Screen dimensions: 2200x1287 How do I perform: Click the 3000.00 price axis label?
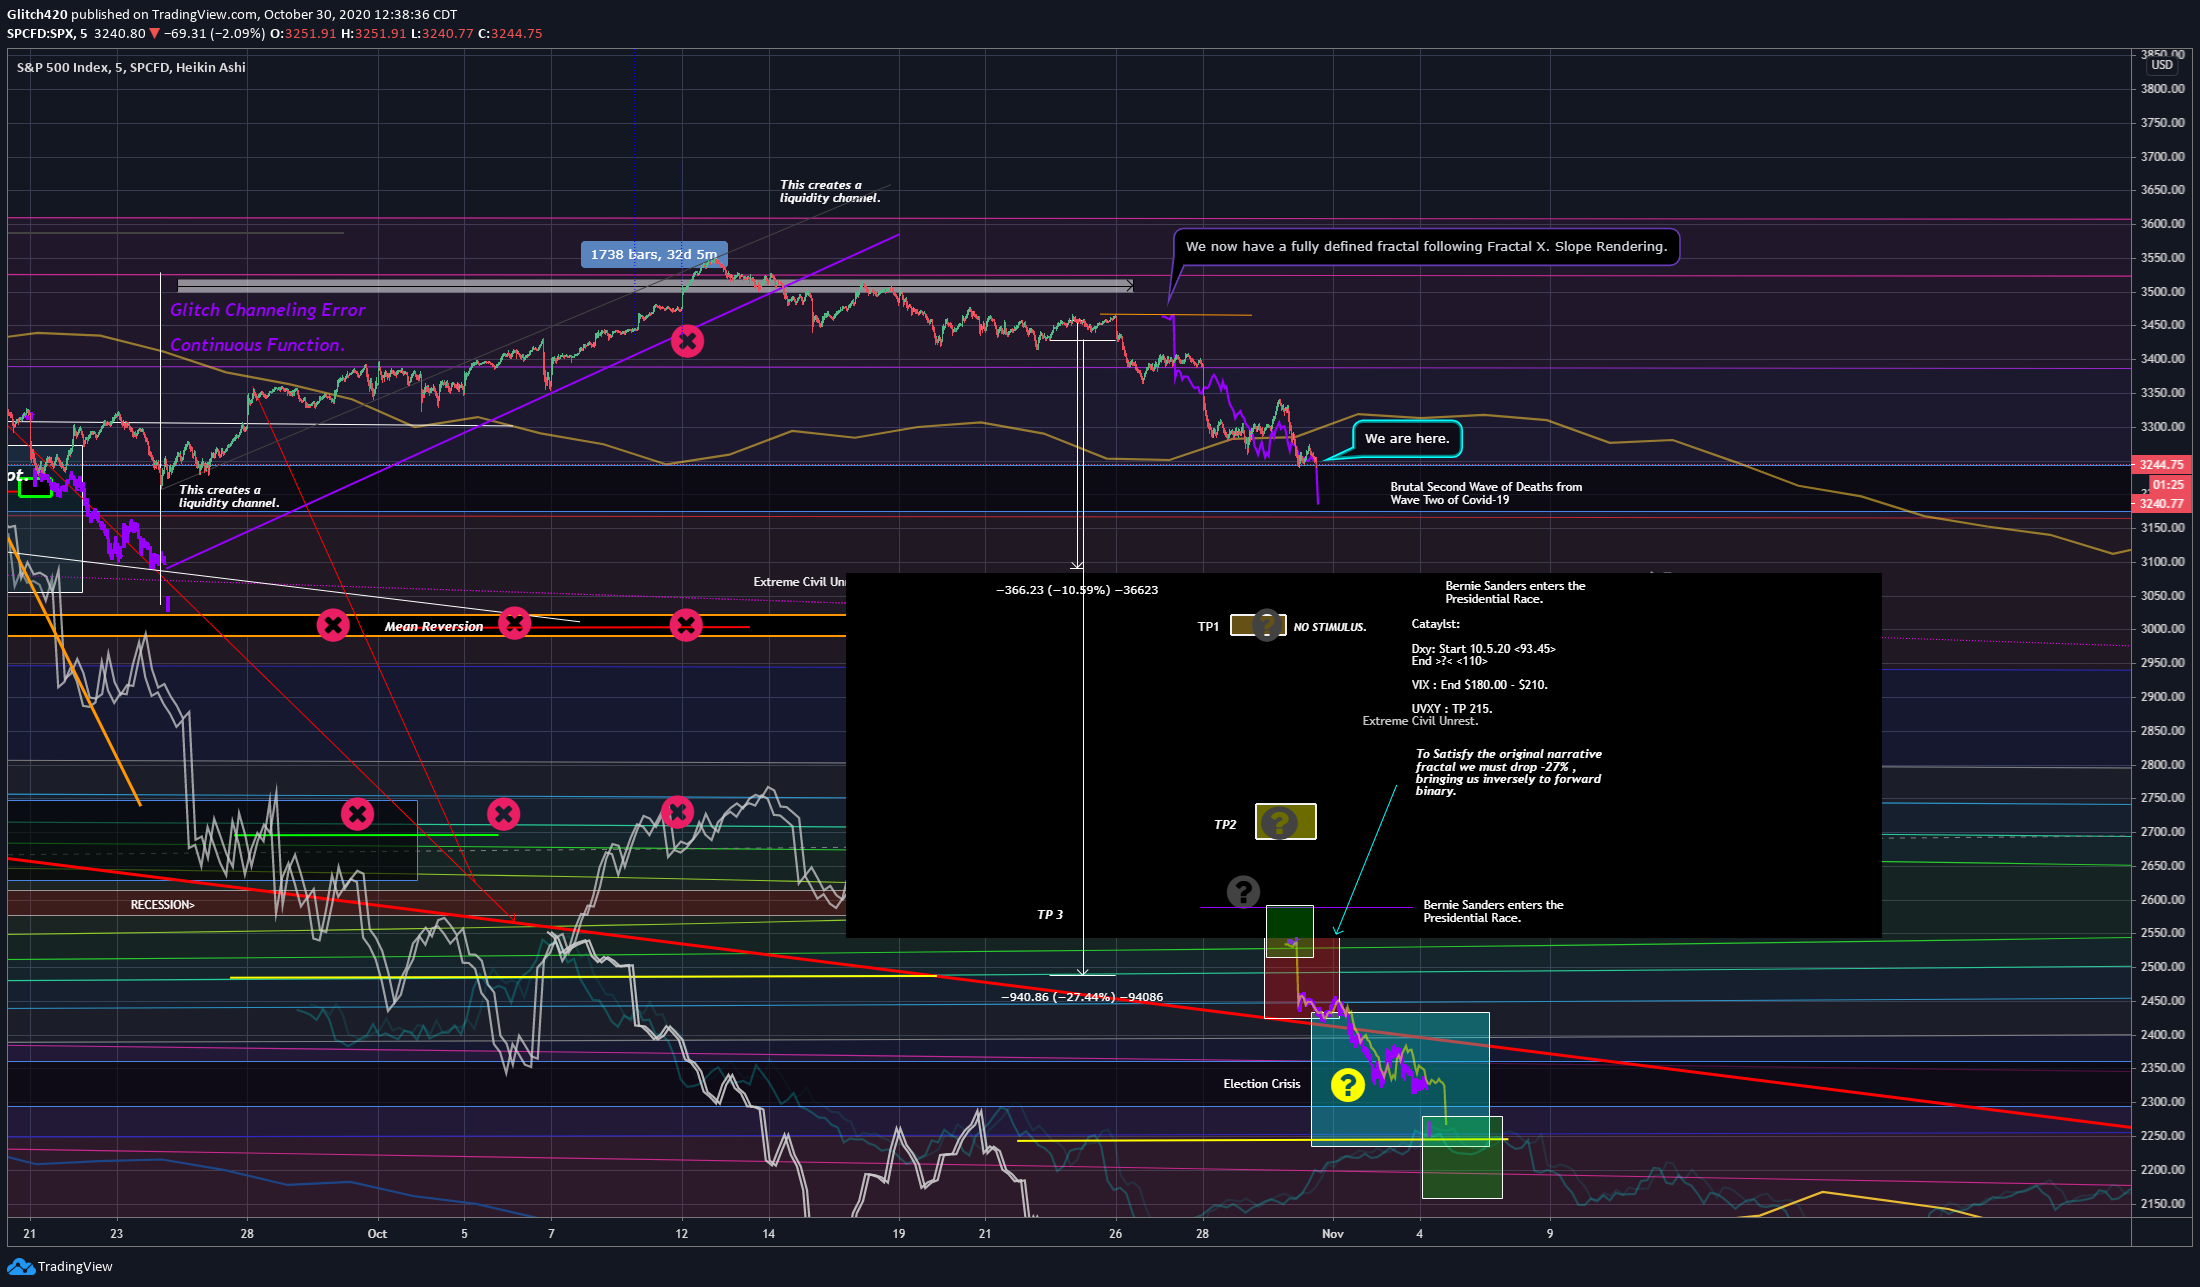[2162, 628]
